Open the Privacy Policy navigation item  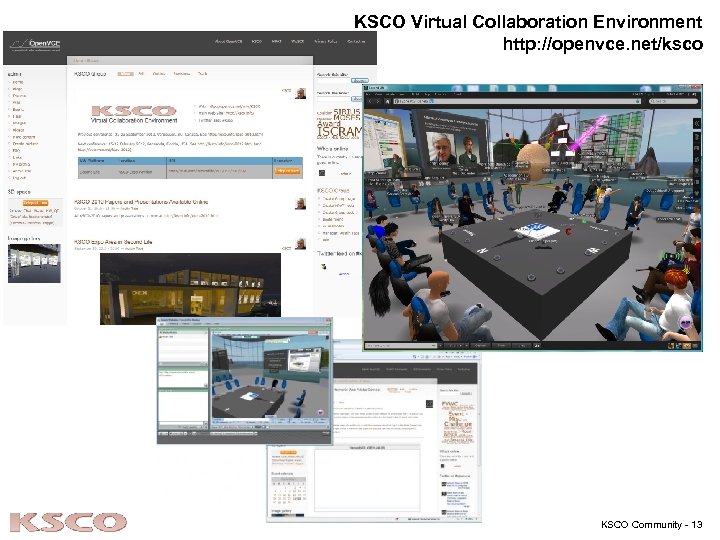(x=326, y=41)
